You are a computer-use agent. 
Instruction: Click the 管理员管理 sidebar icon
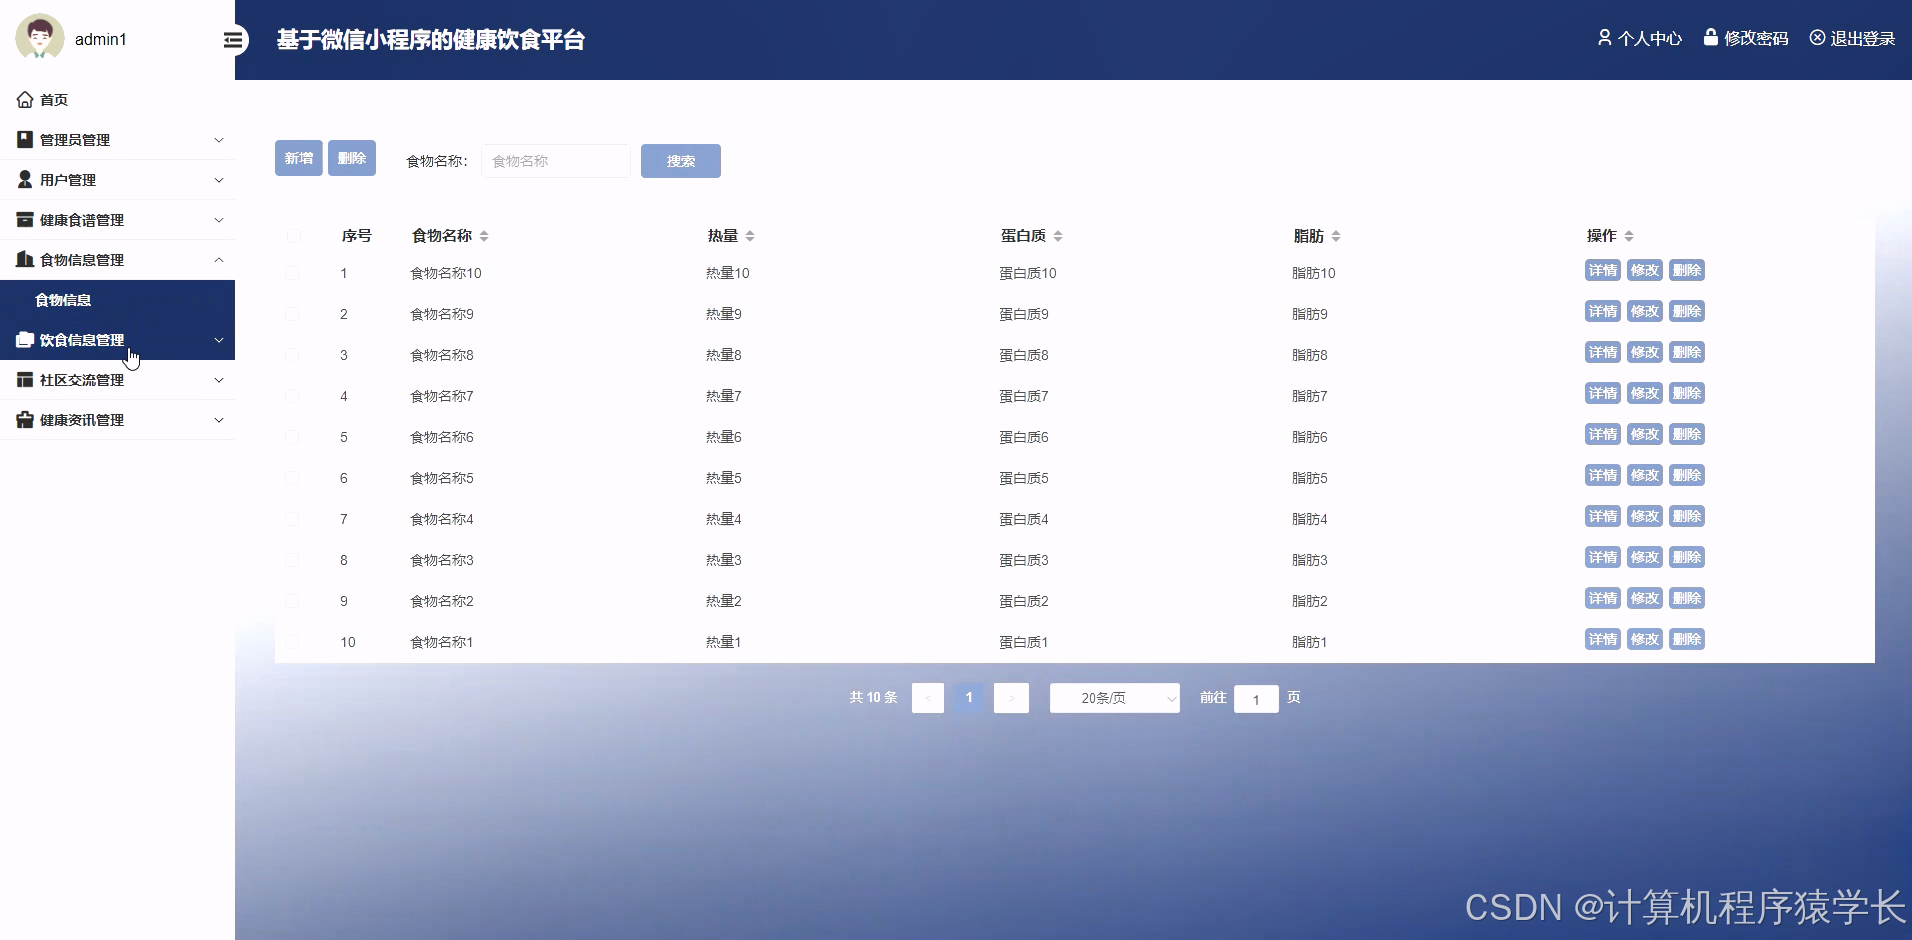(x=24, y=139)
